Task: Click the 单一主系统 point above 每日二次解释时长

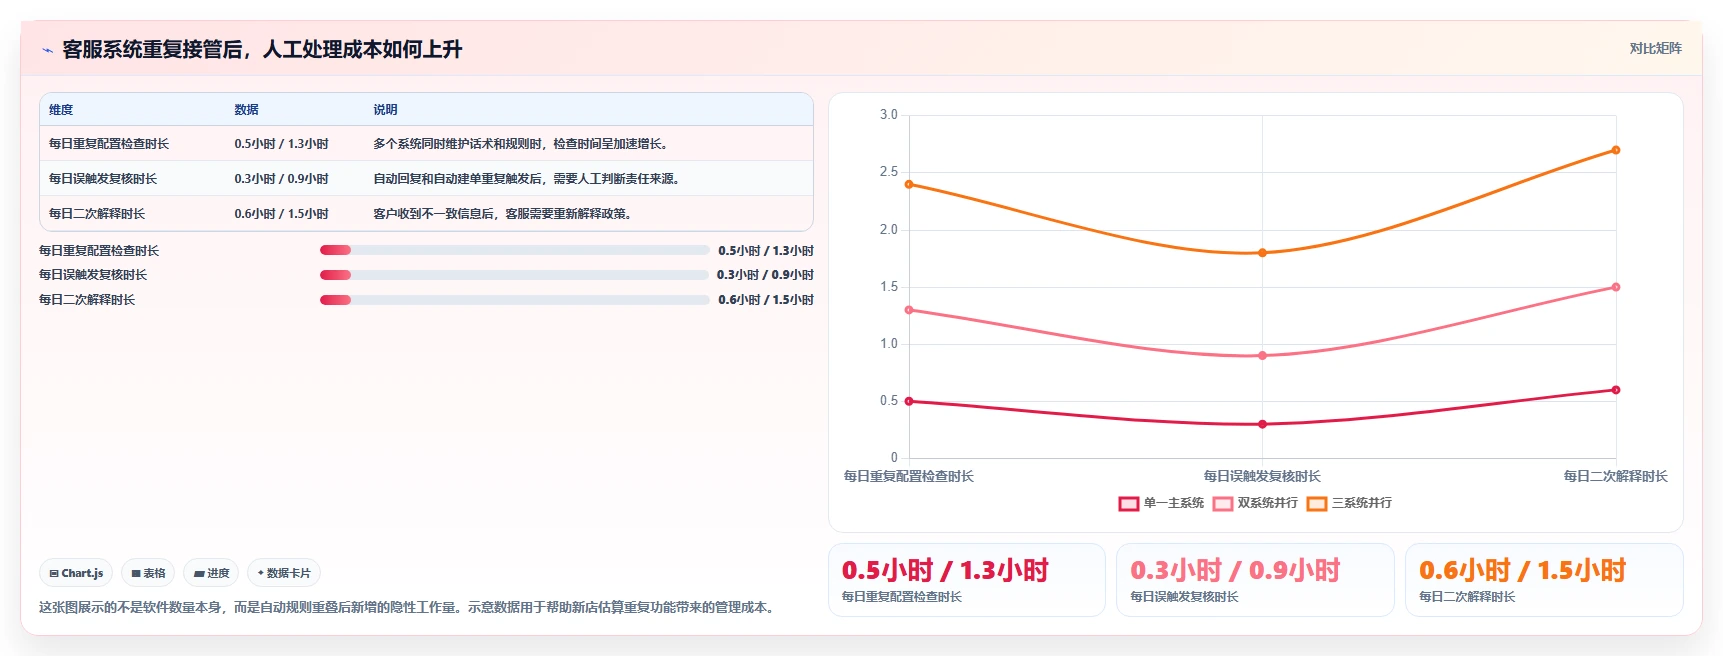Action: click(x=1616, y=390)
